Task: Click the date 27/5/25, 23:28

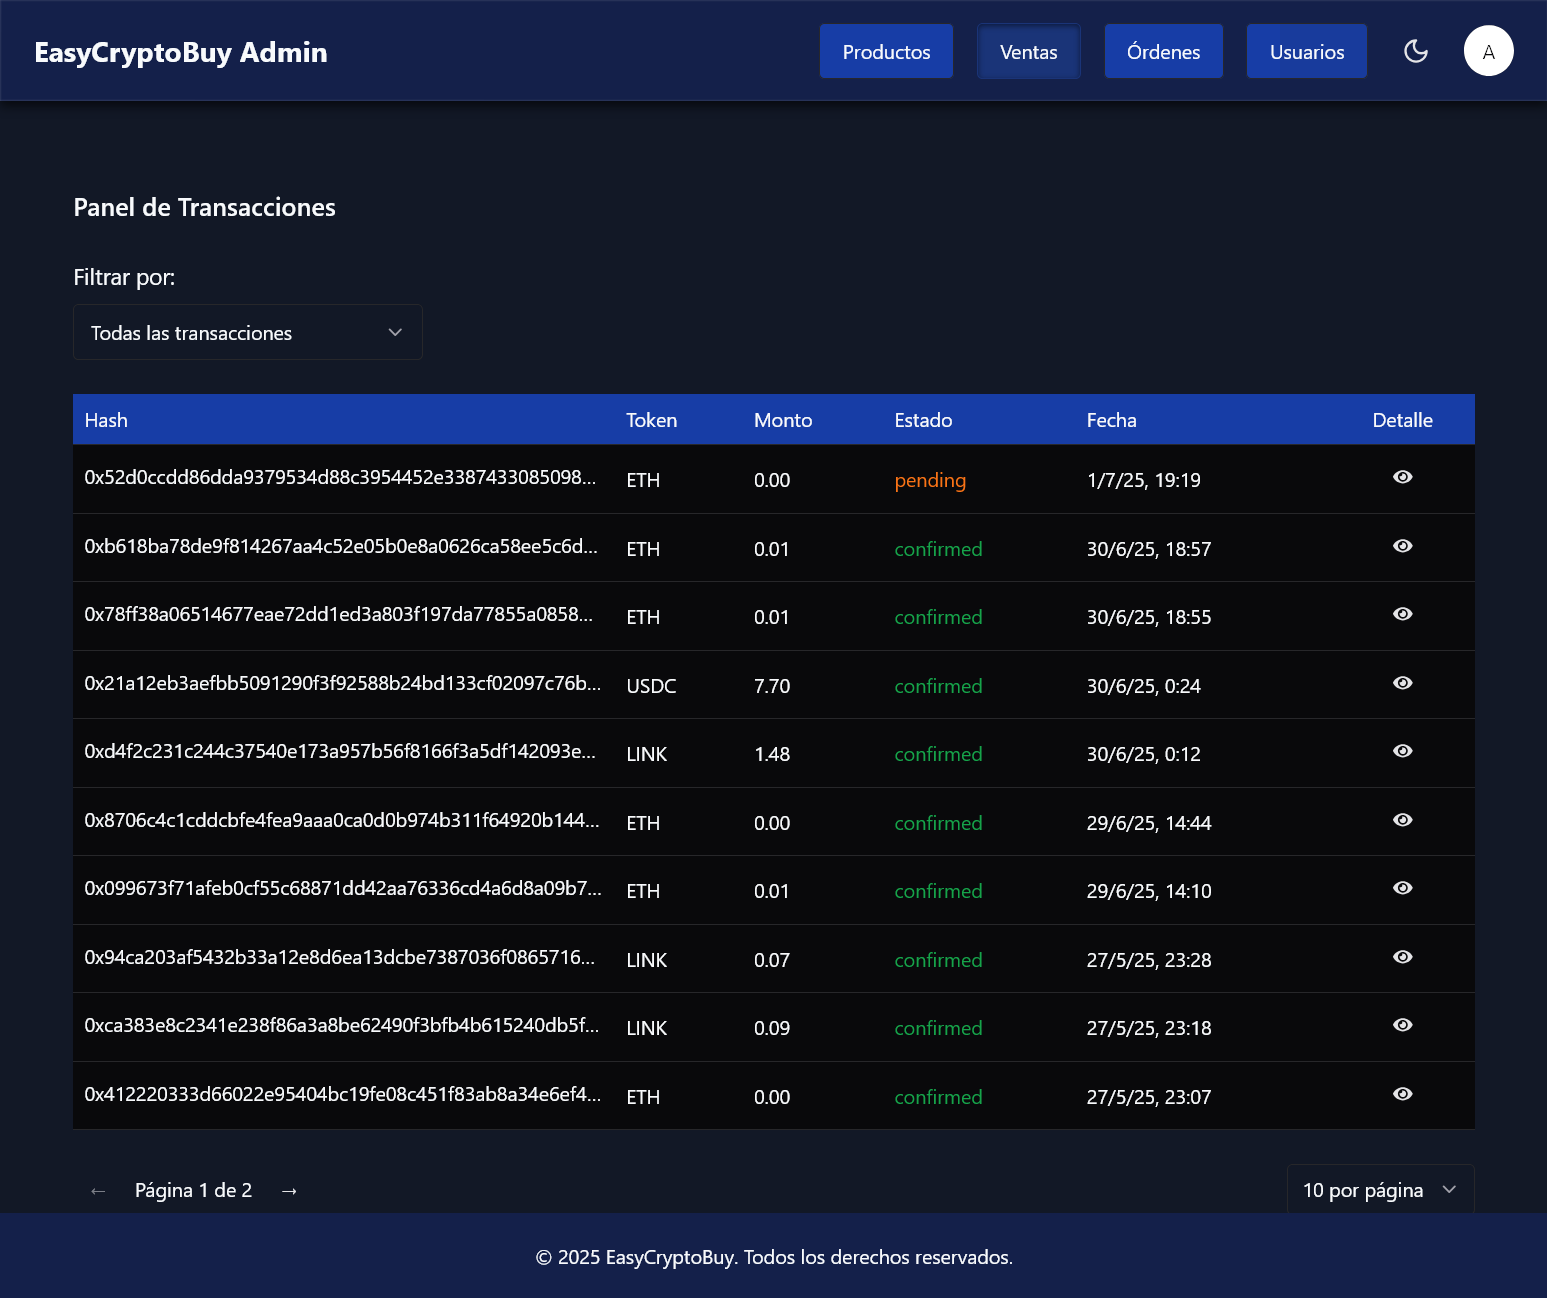Action: [1149, 960]
